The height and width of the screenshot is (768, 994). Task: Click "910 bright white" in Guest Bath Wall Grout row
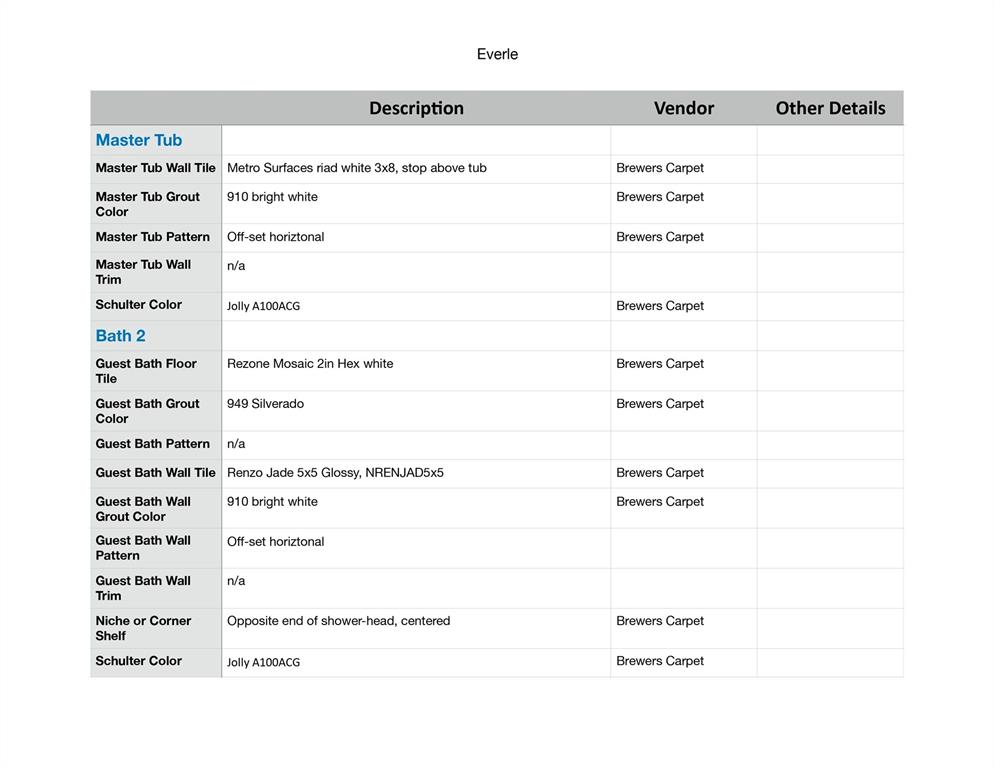(273, 502)
